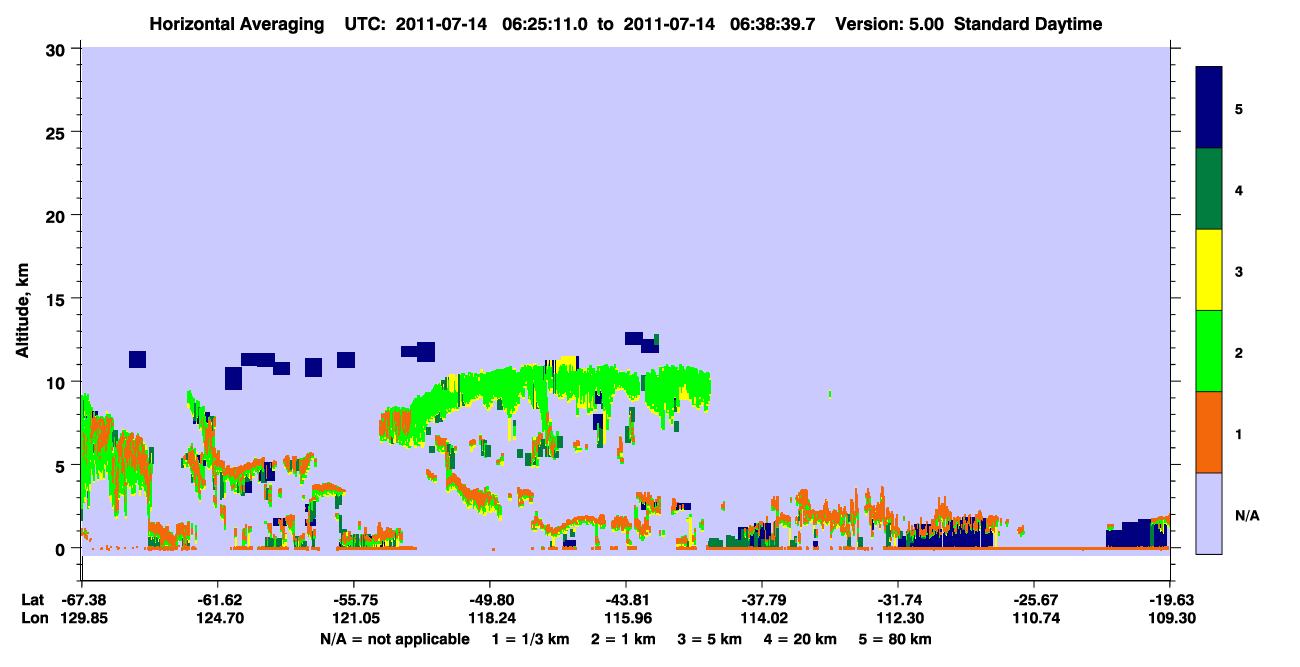Click longitude value 129.85
The width and height of the screenshot is (1300, 667).
coord(82,618)
